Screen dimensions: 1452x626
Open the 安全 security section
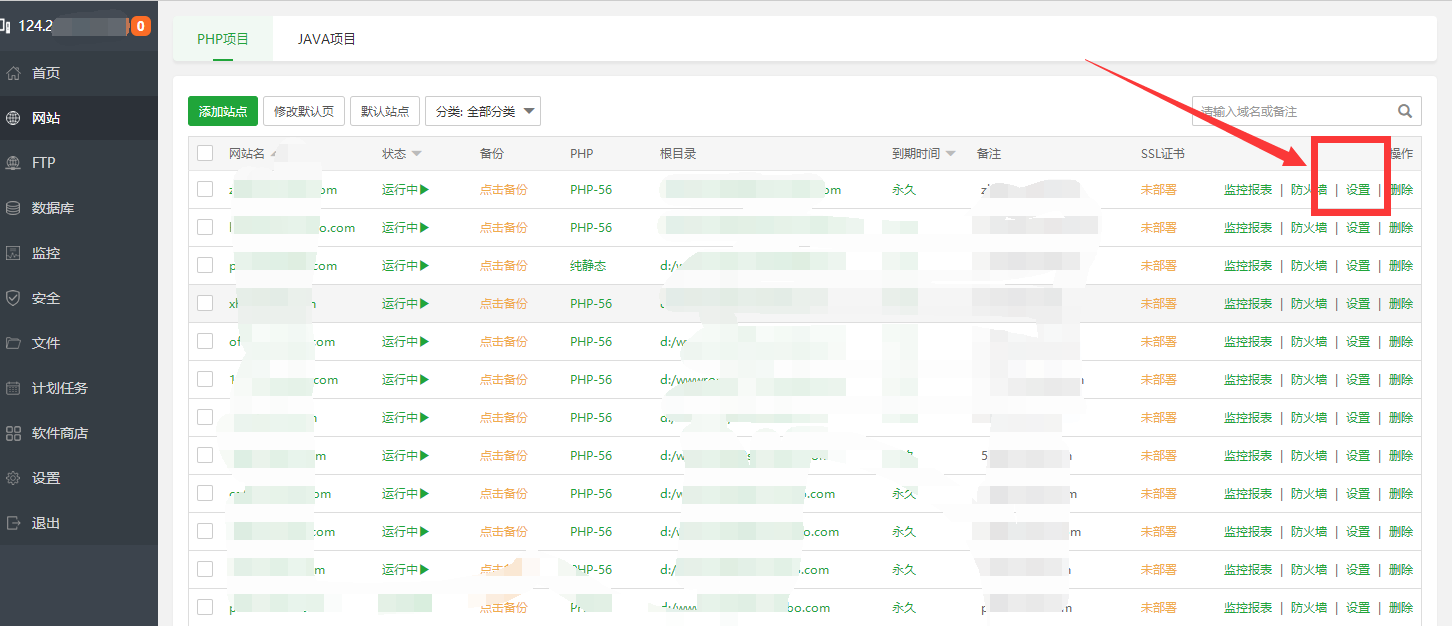tap(47, 297)
